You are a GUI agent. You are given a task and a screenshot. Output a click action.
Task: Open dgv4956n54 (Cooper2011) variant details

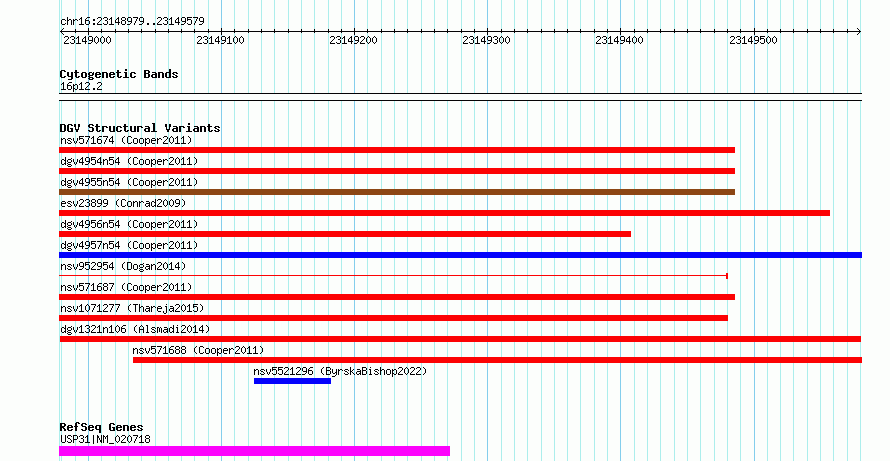(129, 224)
